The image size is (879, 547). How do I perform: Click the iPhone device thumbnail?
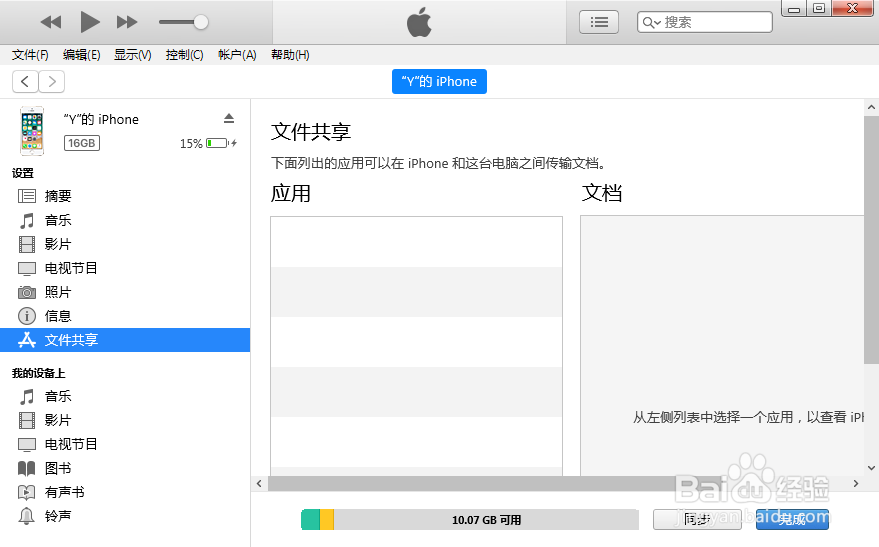[32, 131]
